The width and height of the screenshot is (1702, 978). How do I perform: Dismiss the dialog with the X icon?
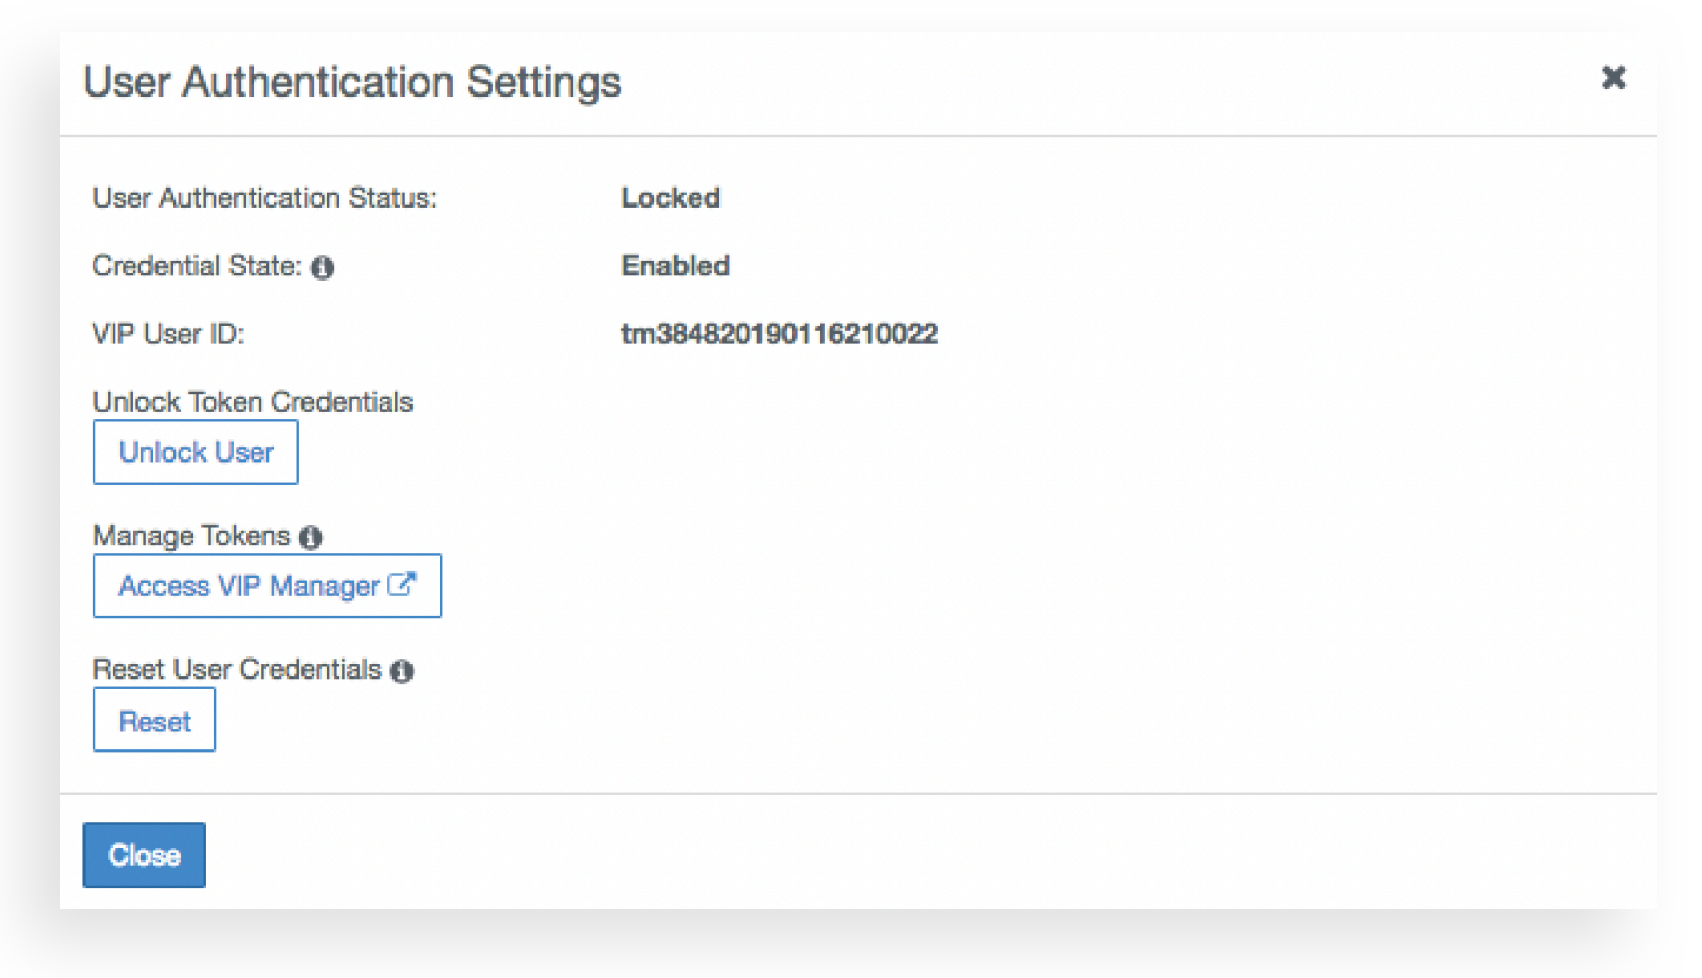(x=1613, y=78)
